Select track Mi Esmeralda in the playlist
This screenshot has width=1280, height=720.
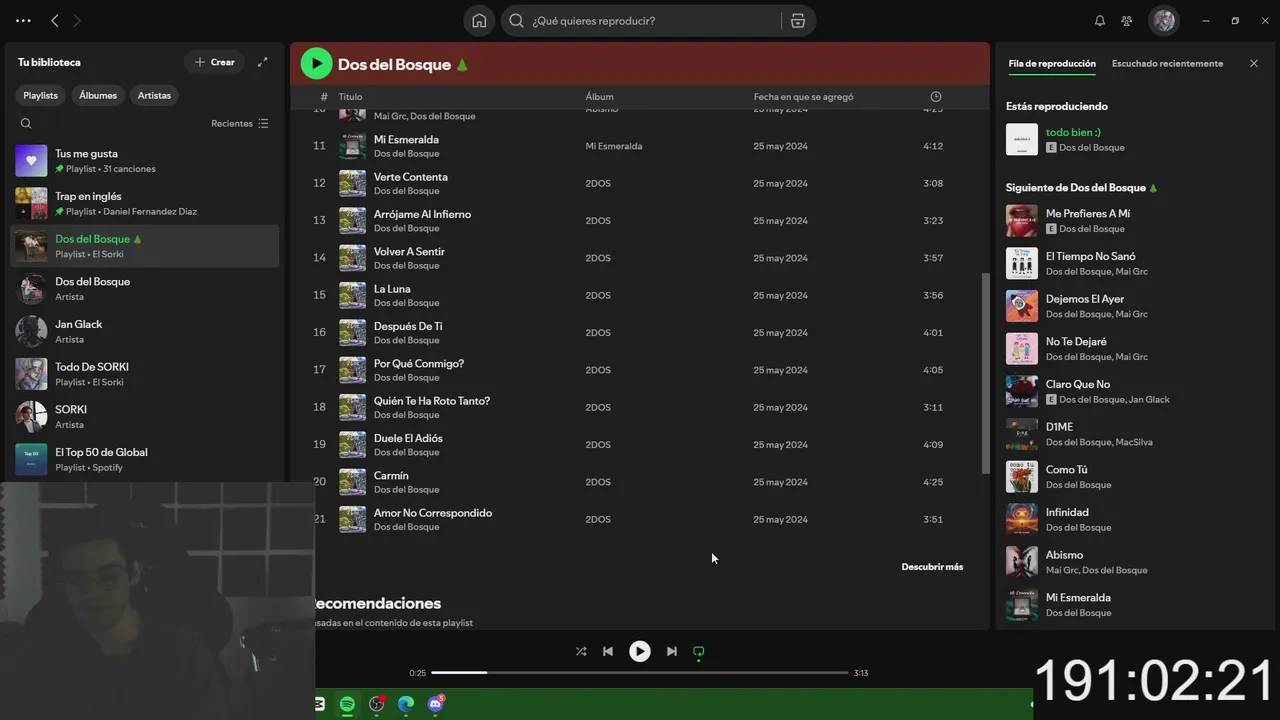point(640,146)
